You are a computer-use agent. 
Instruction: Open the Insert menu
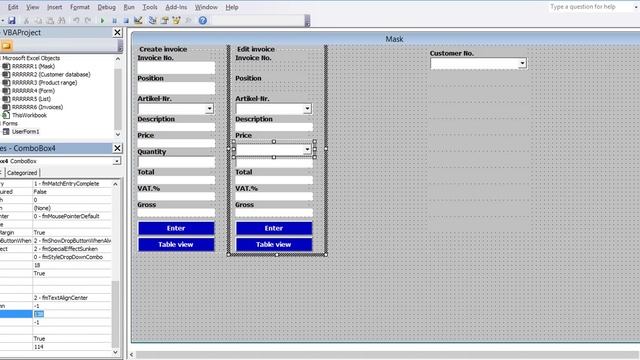pyautogui.click(x=55, y=7)
